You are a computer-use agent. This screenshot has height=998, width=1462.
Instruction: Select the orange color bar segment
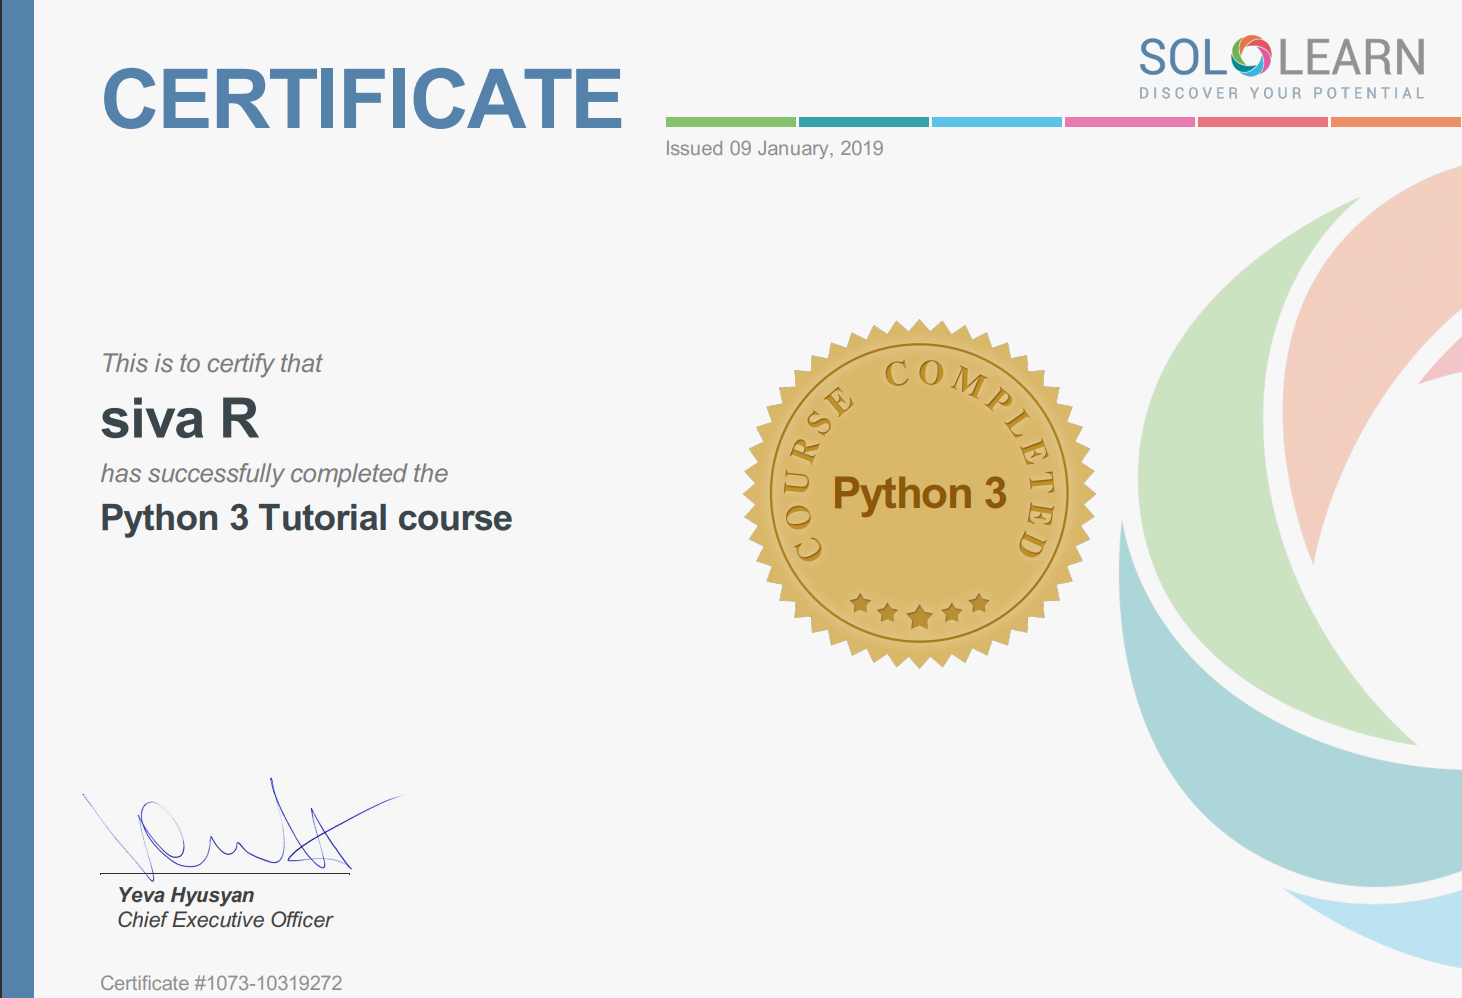(x=1395, y=122)
